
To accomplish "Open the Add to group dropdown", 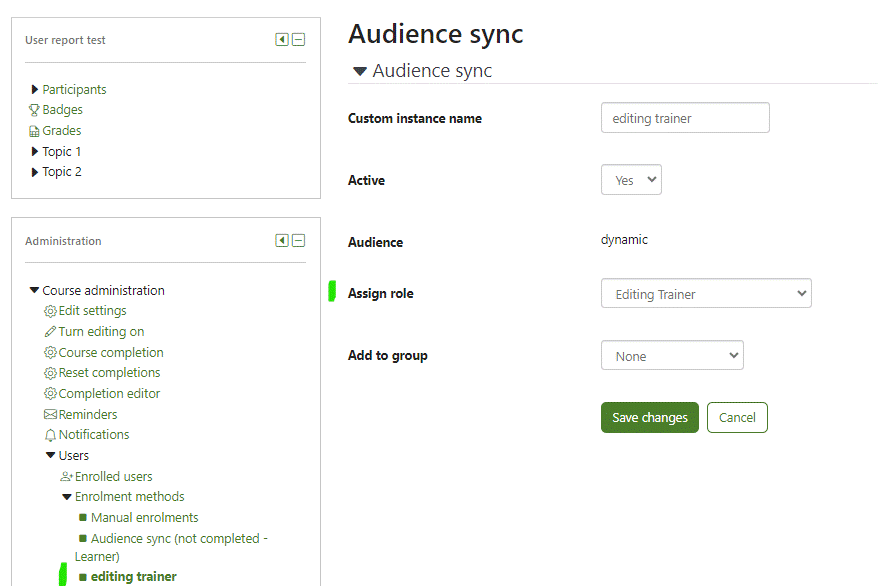I will click(672, 355).
